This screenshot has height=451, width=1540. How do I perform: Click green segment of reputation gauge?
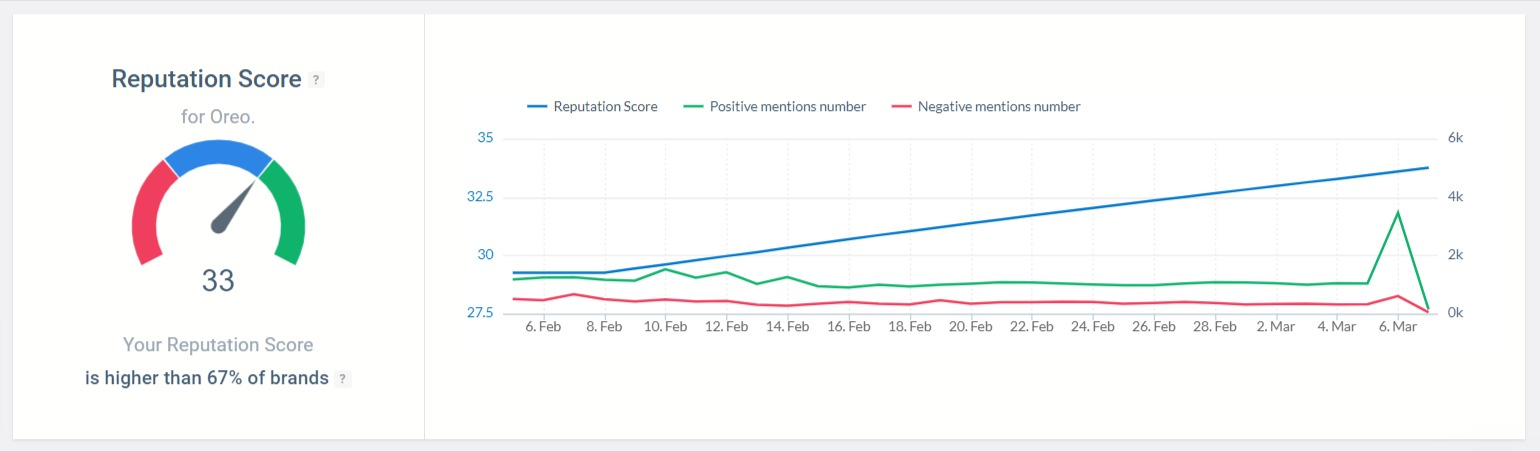click(x=288, y=212)
